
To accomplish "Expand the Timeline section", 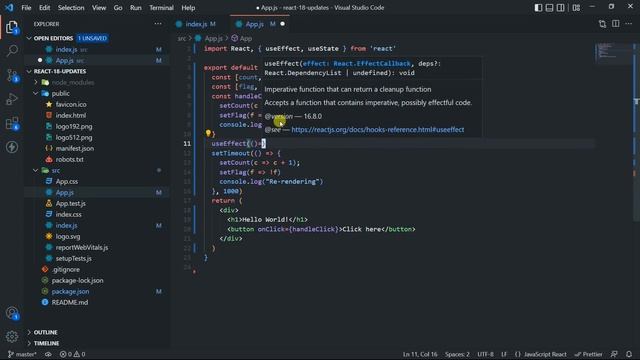I will 46,343.
